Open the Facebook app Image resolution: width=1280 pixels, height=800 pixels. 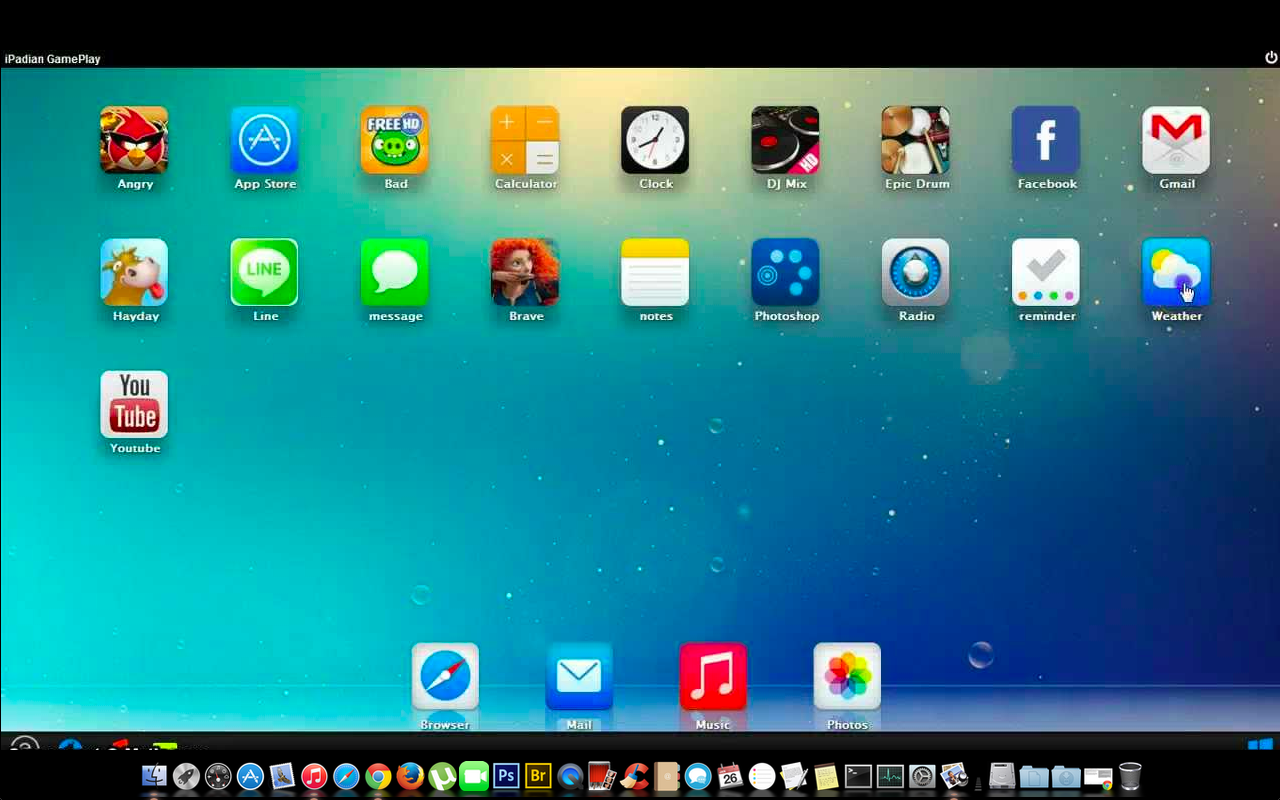(x=1046, y=140)
